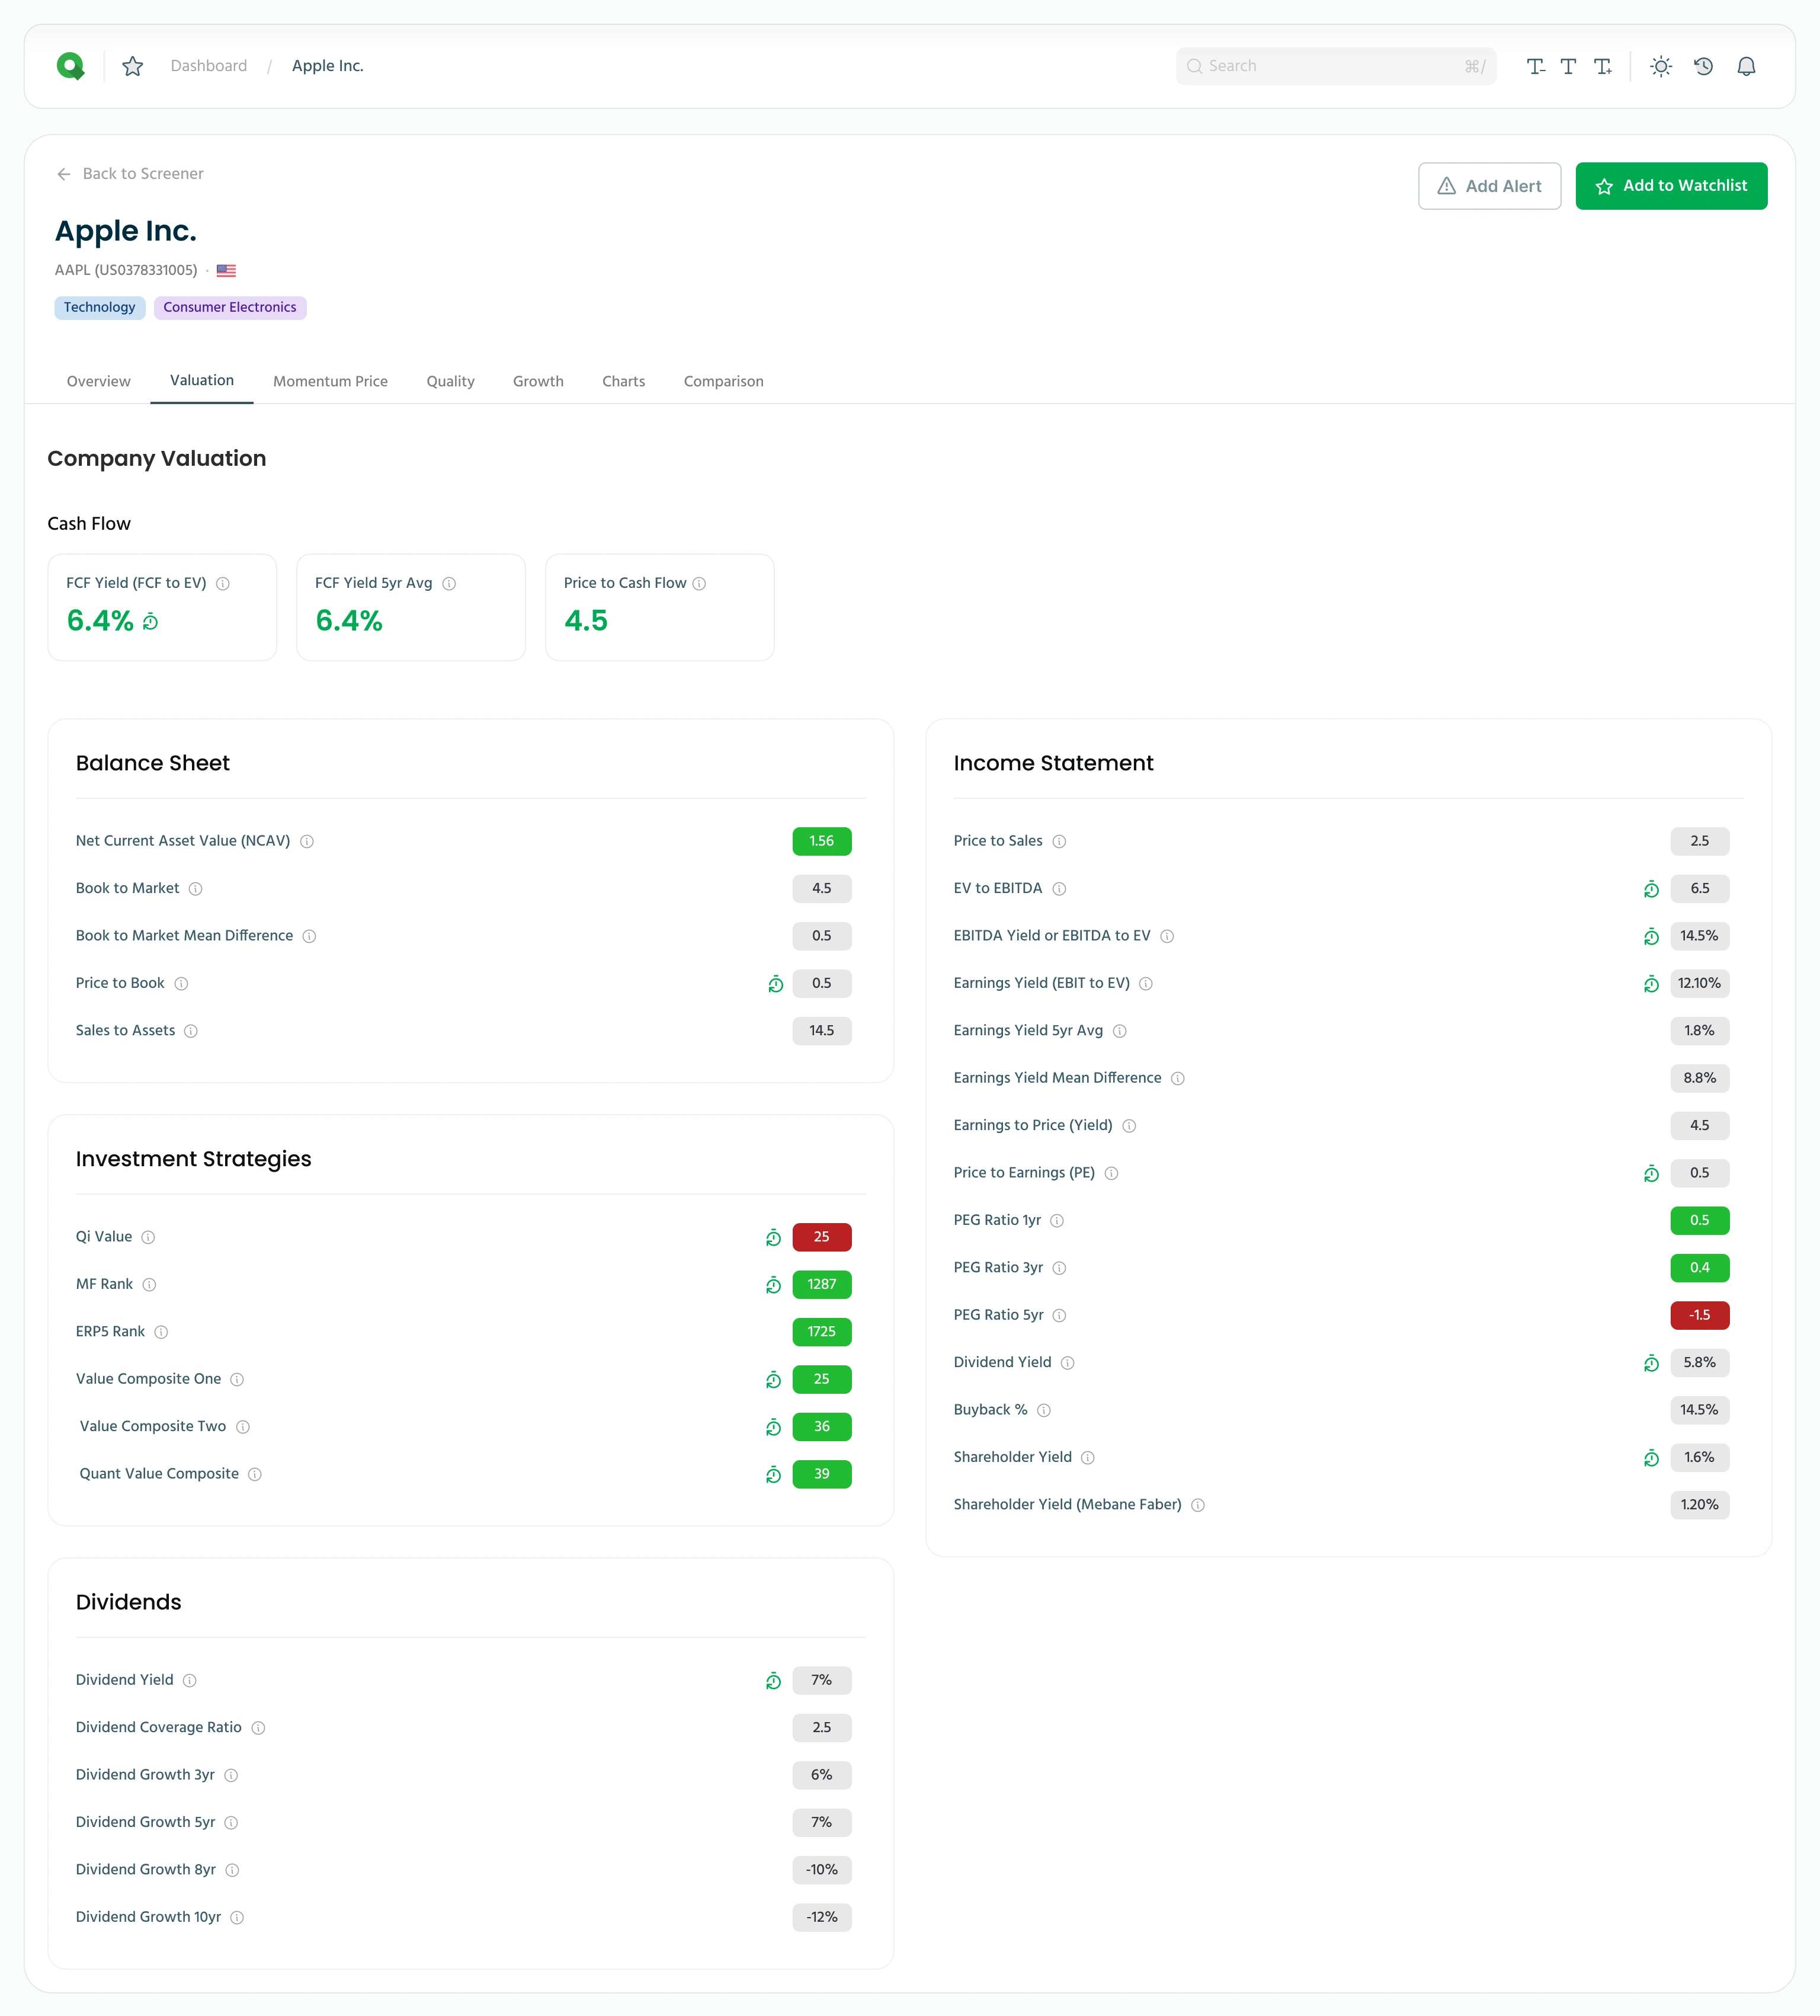Click history icon in Dividends Dividend Yield row
The image size is (1820, 2016).
[773, 1681]
